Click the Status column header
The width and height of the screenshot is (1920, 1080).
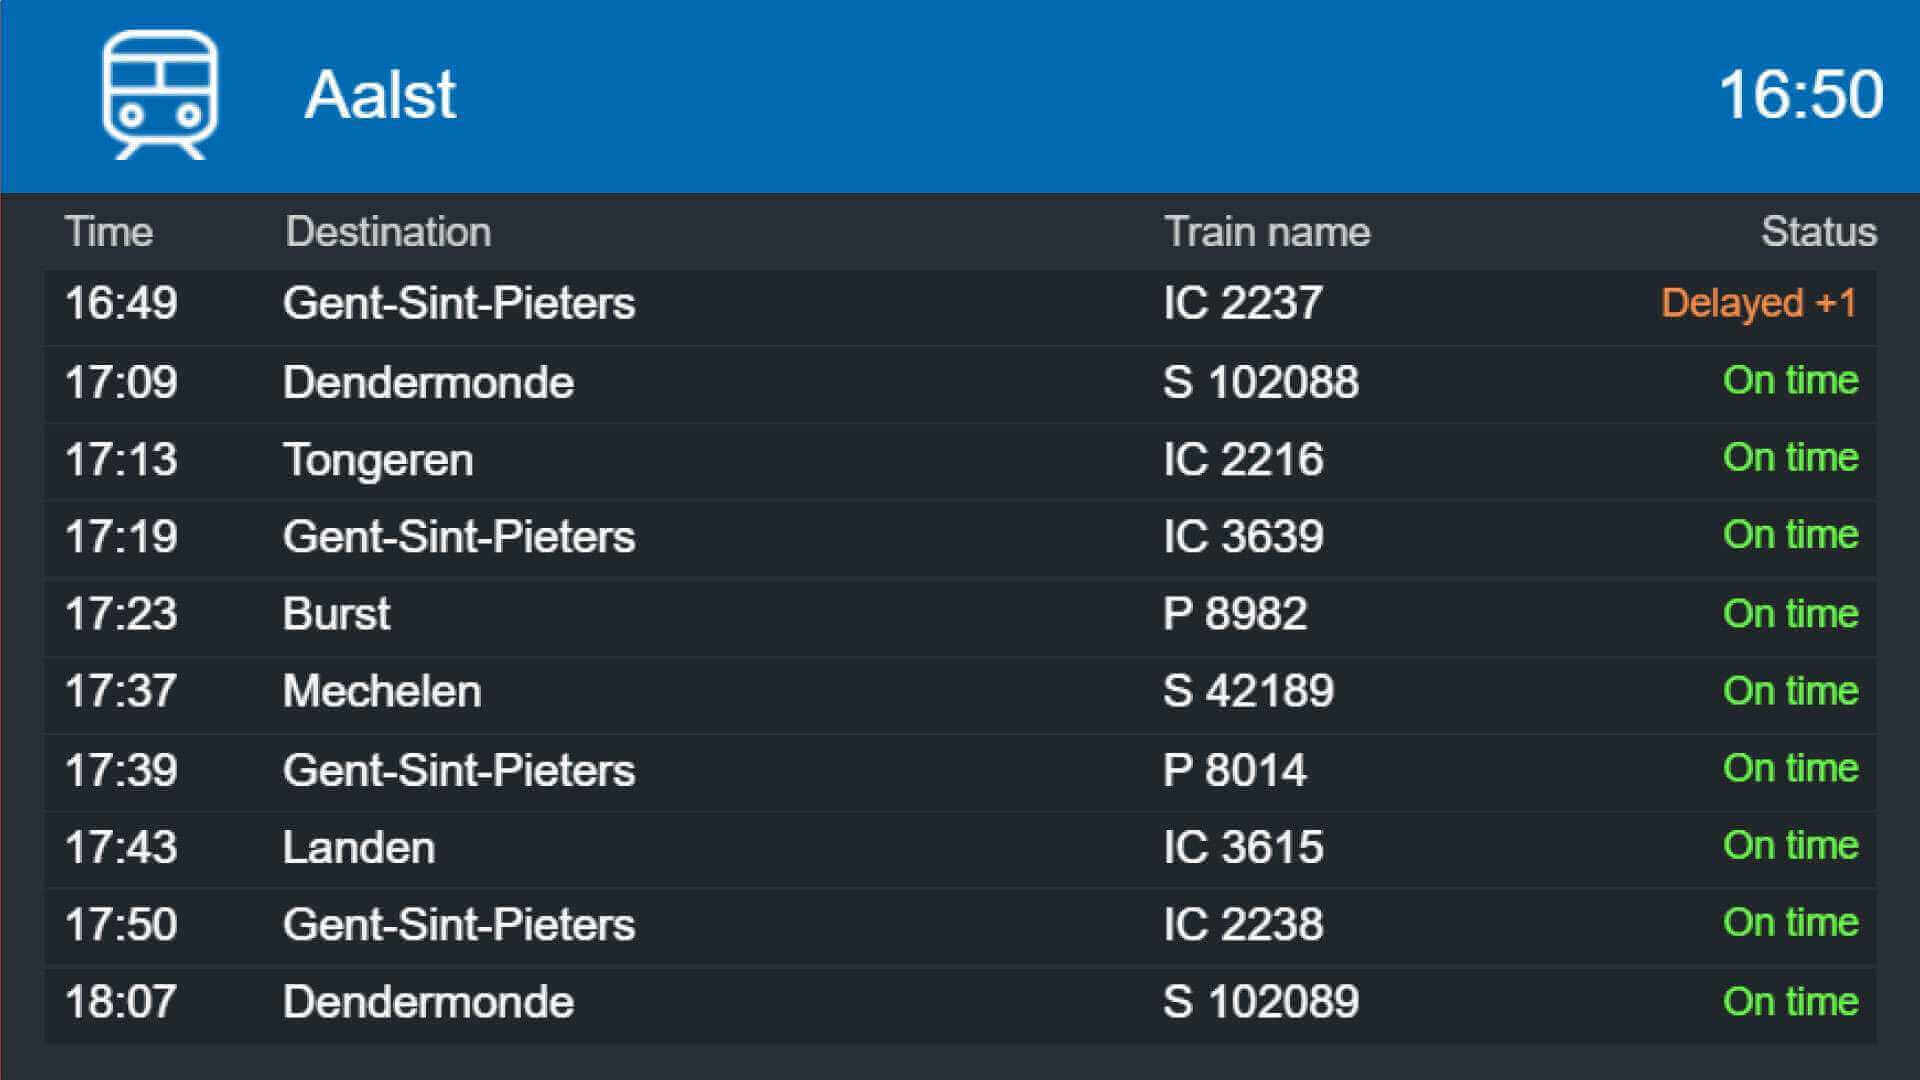pos(1819,232)
